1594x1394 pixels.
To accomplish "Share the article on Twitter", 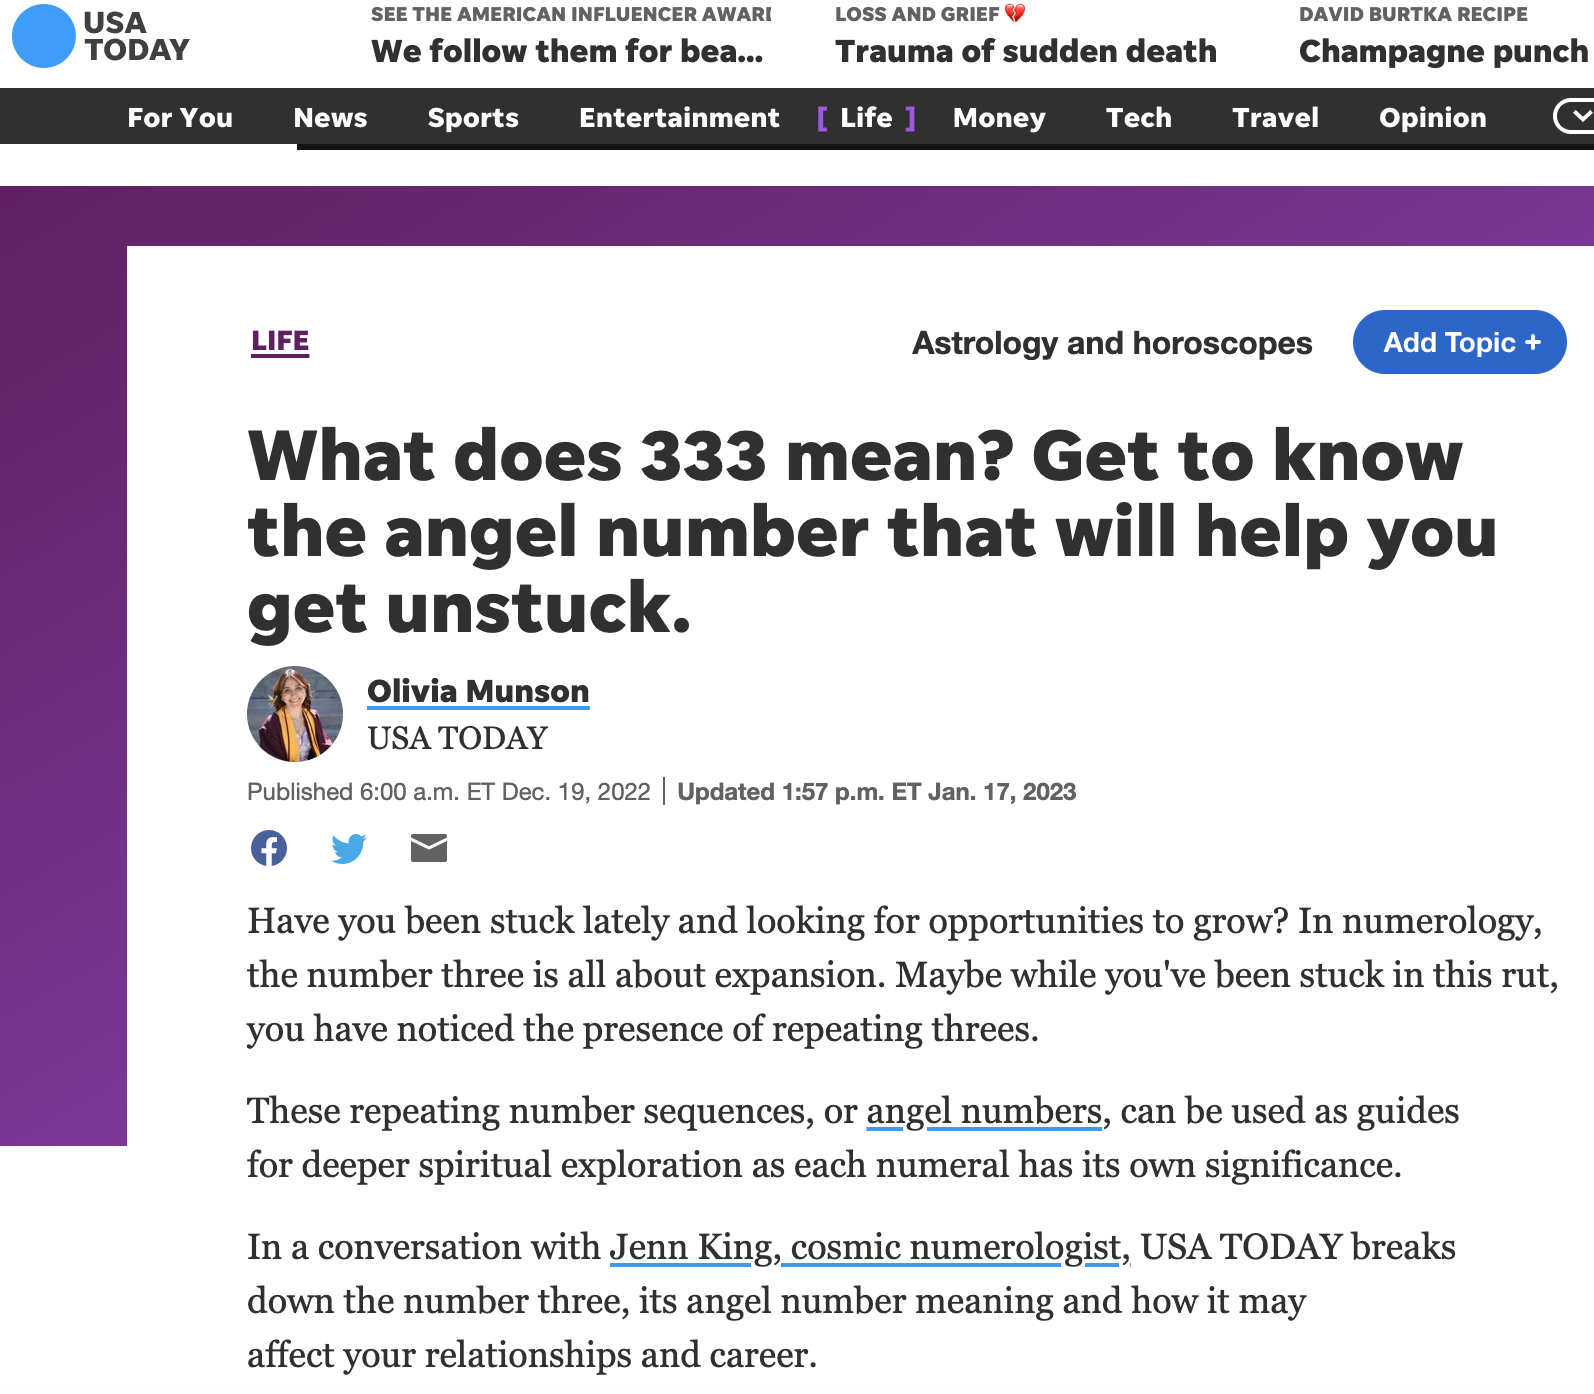I will [349, 848].
